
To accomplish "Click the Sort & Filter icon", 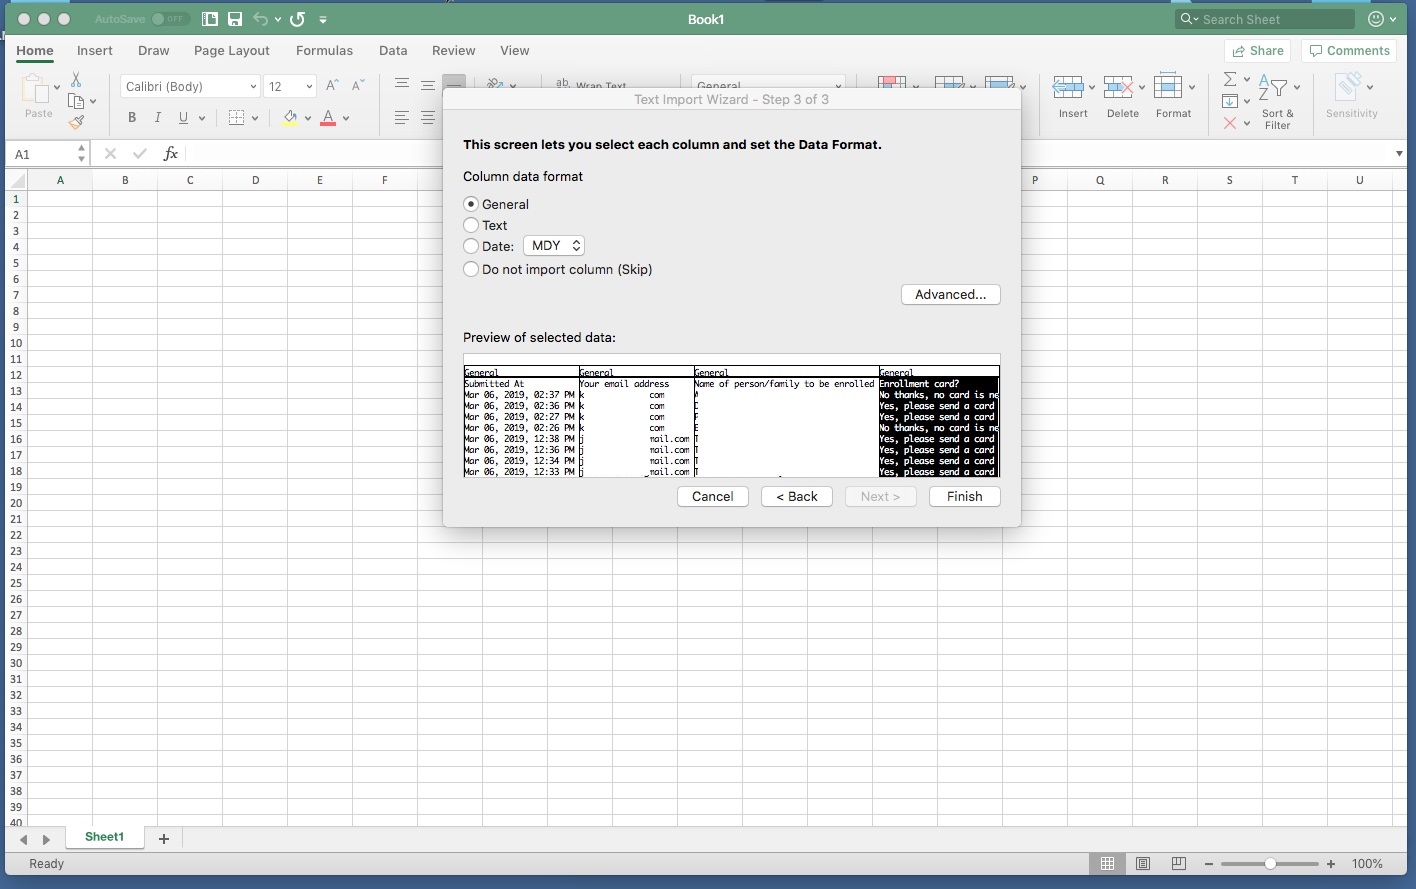I will 1272,88.
